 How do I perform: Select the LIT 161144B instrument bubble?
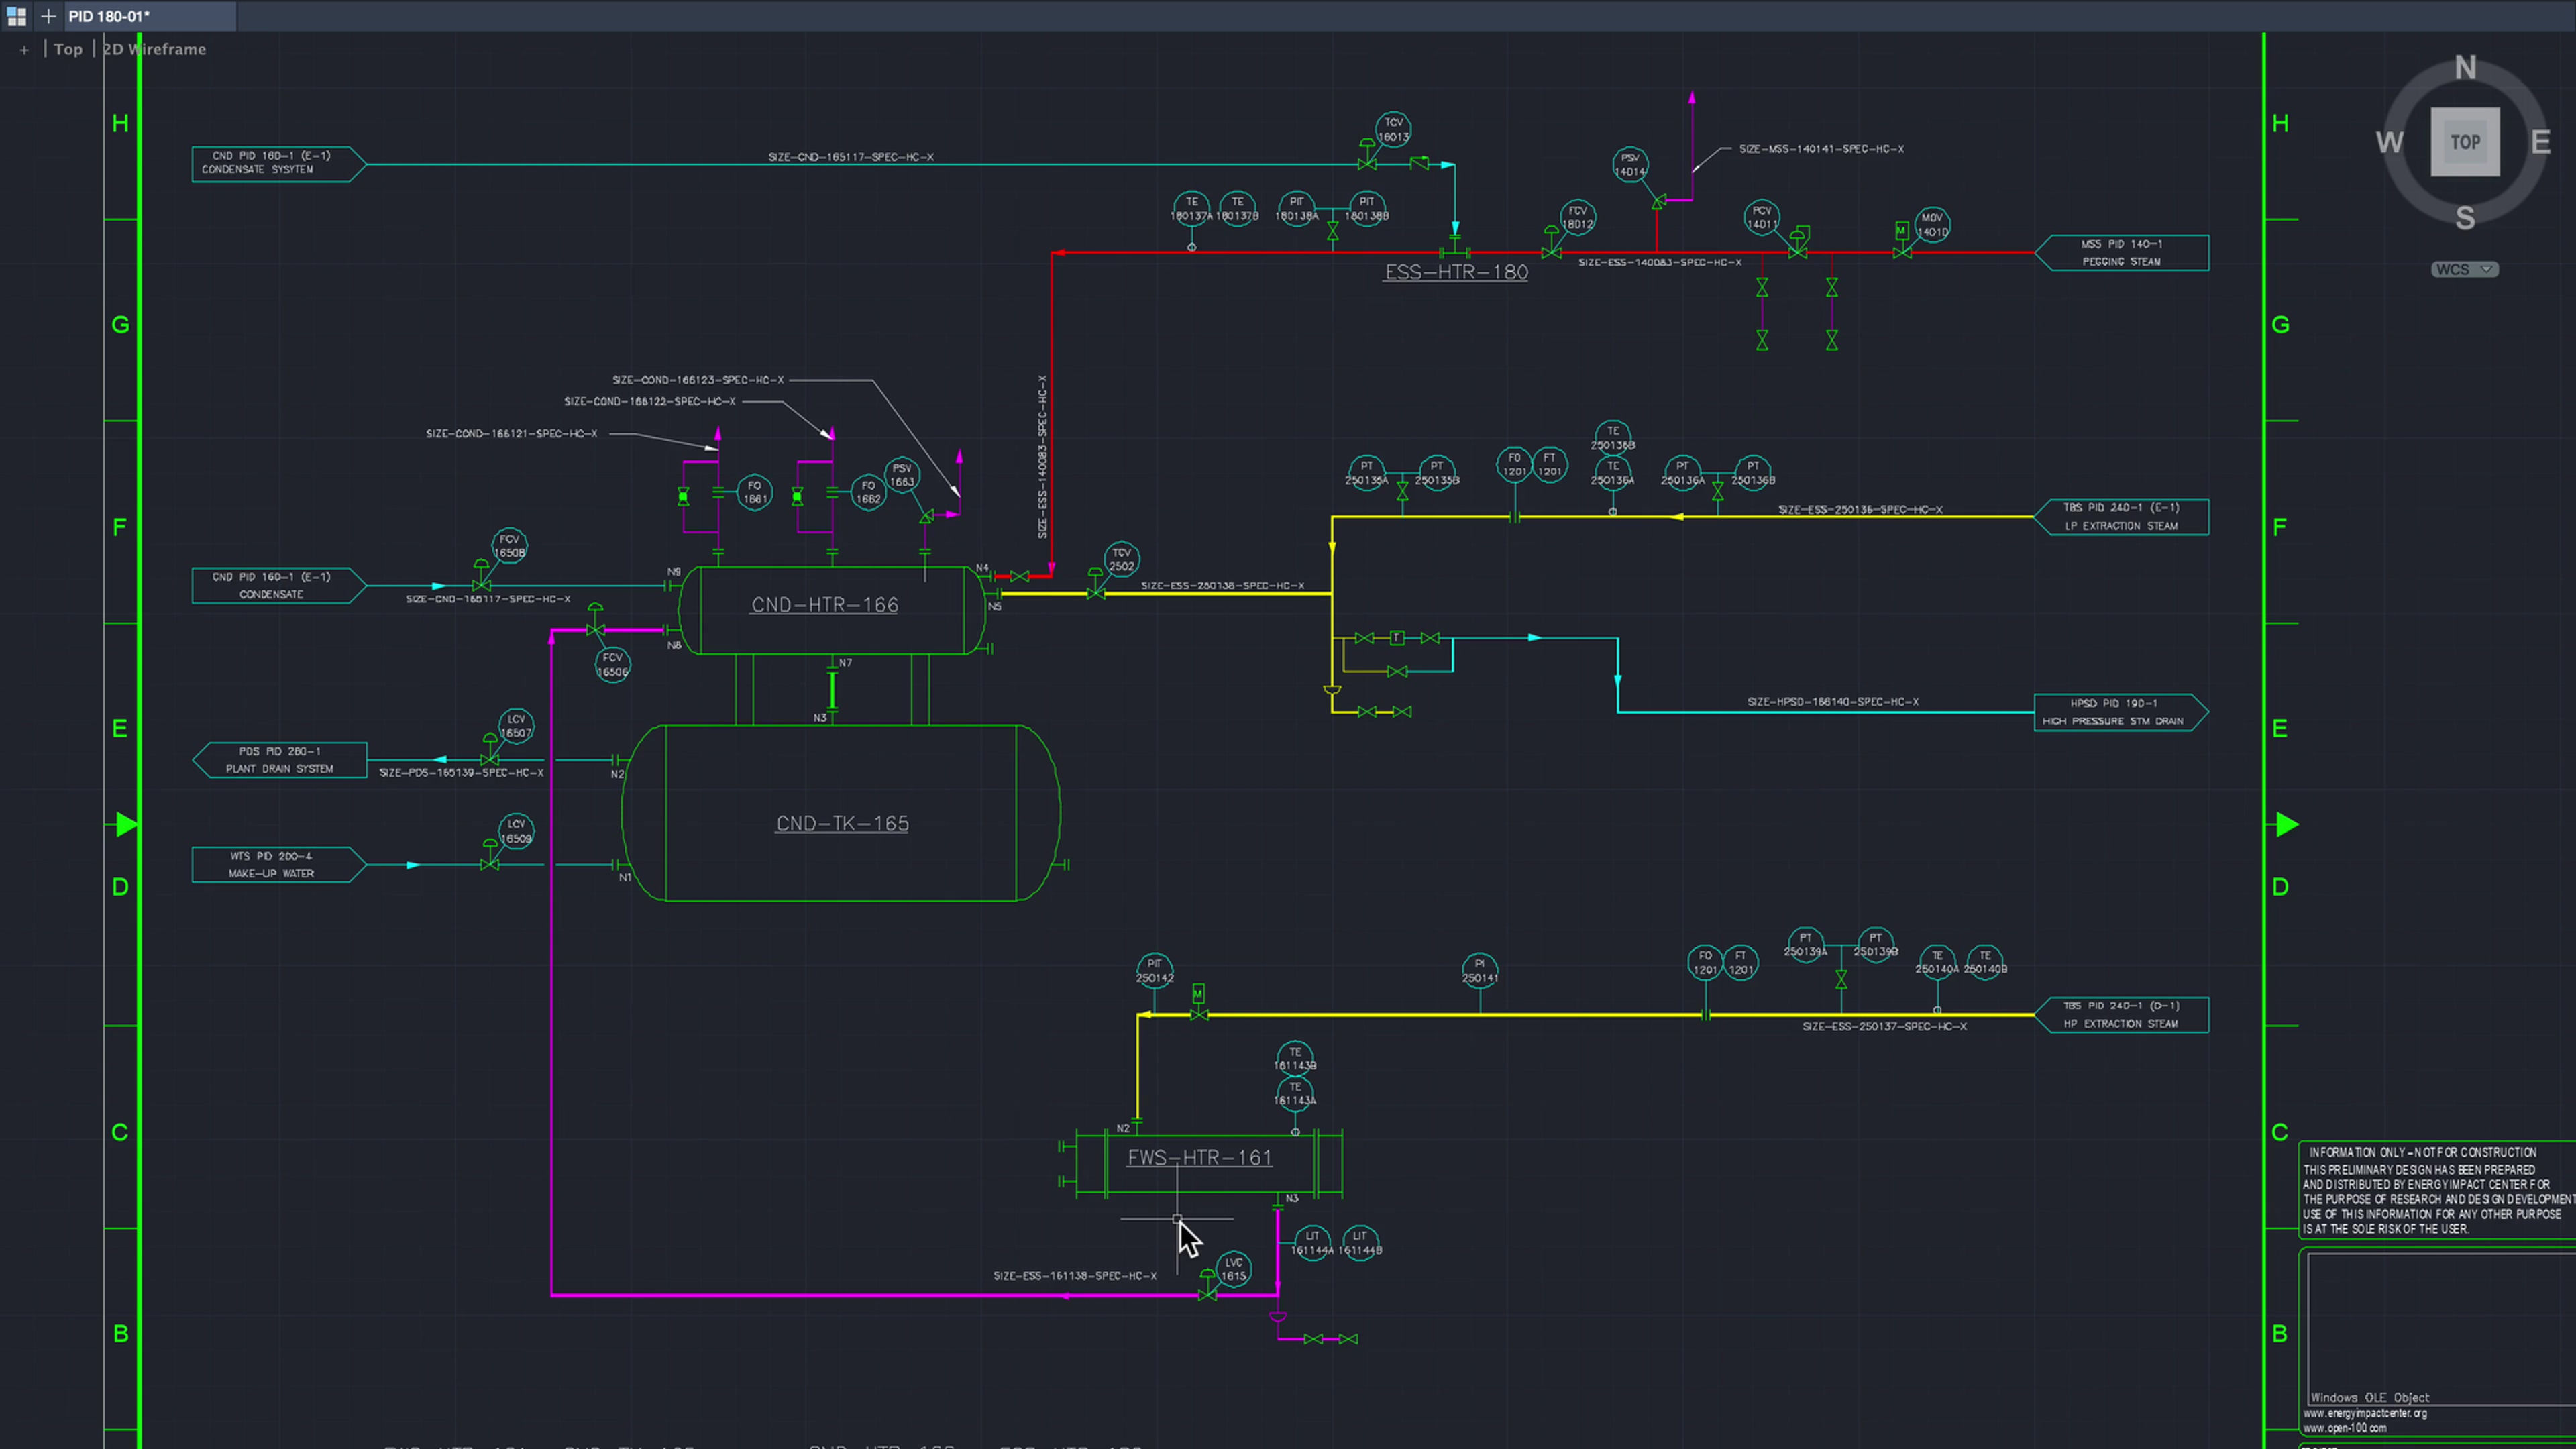click(1360, 1243)
